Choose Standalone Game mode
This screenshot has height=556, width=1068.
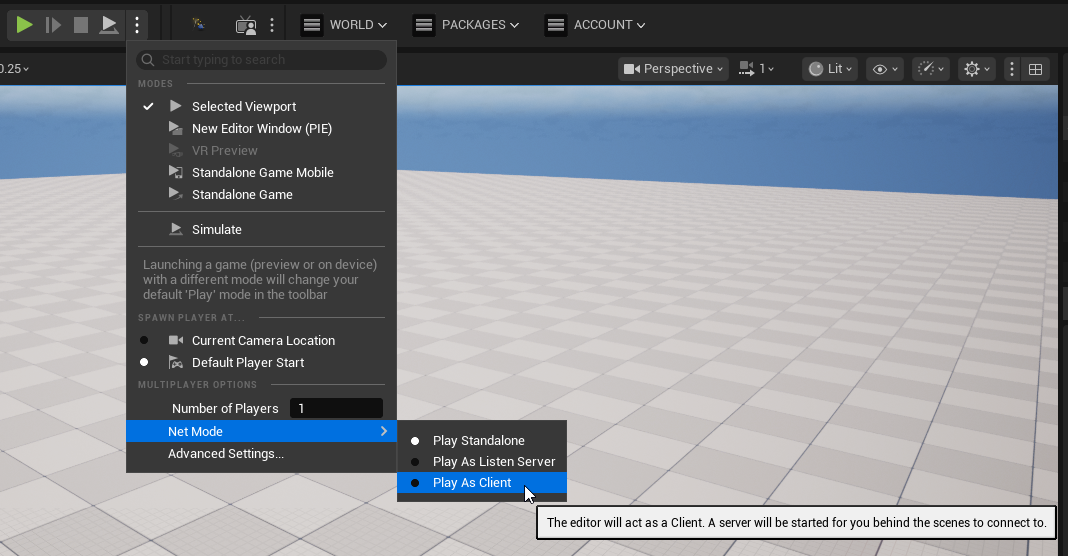tap(262, 194)
